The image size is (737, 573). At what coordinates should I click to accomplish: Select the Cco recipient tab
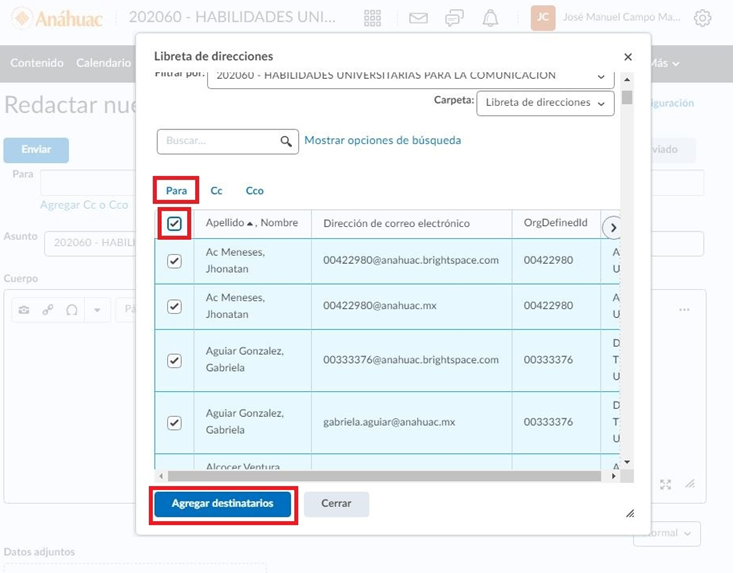(254, 190)
